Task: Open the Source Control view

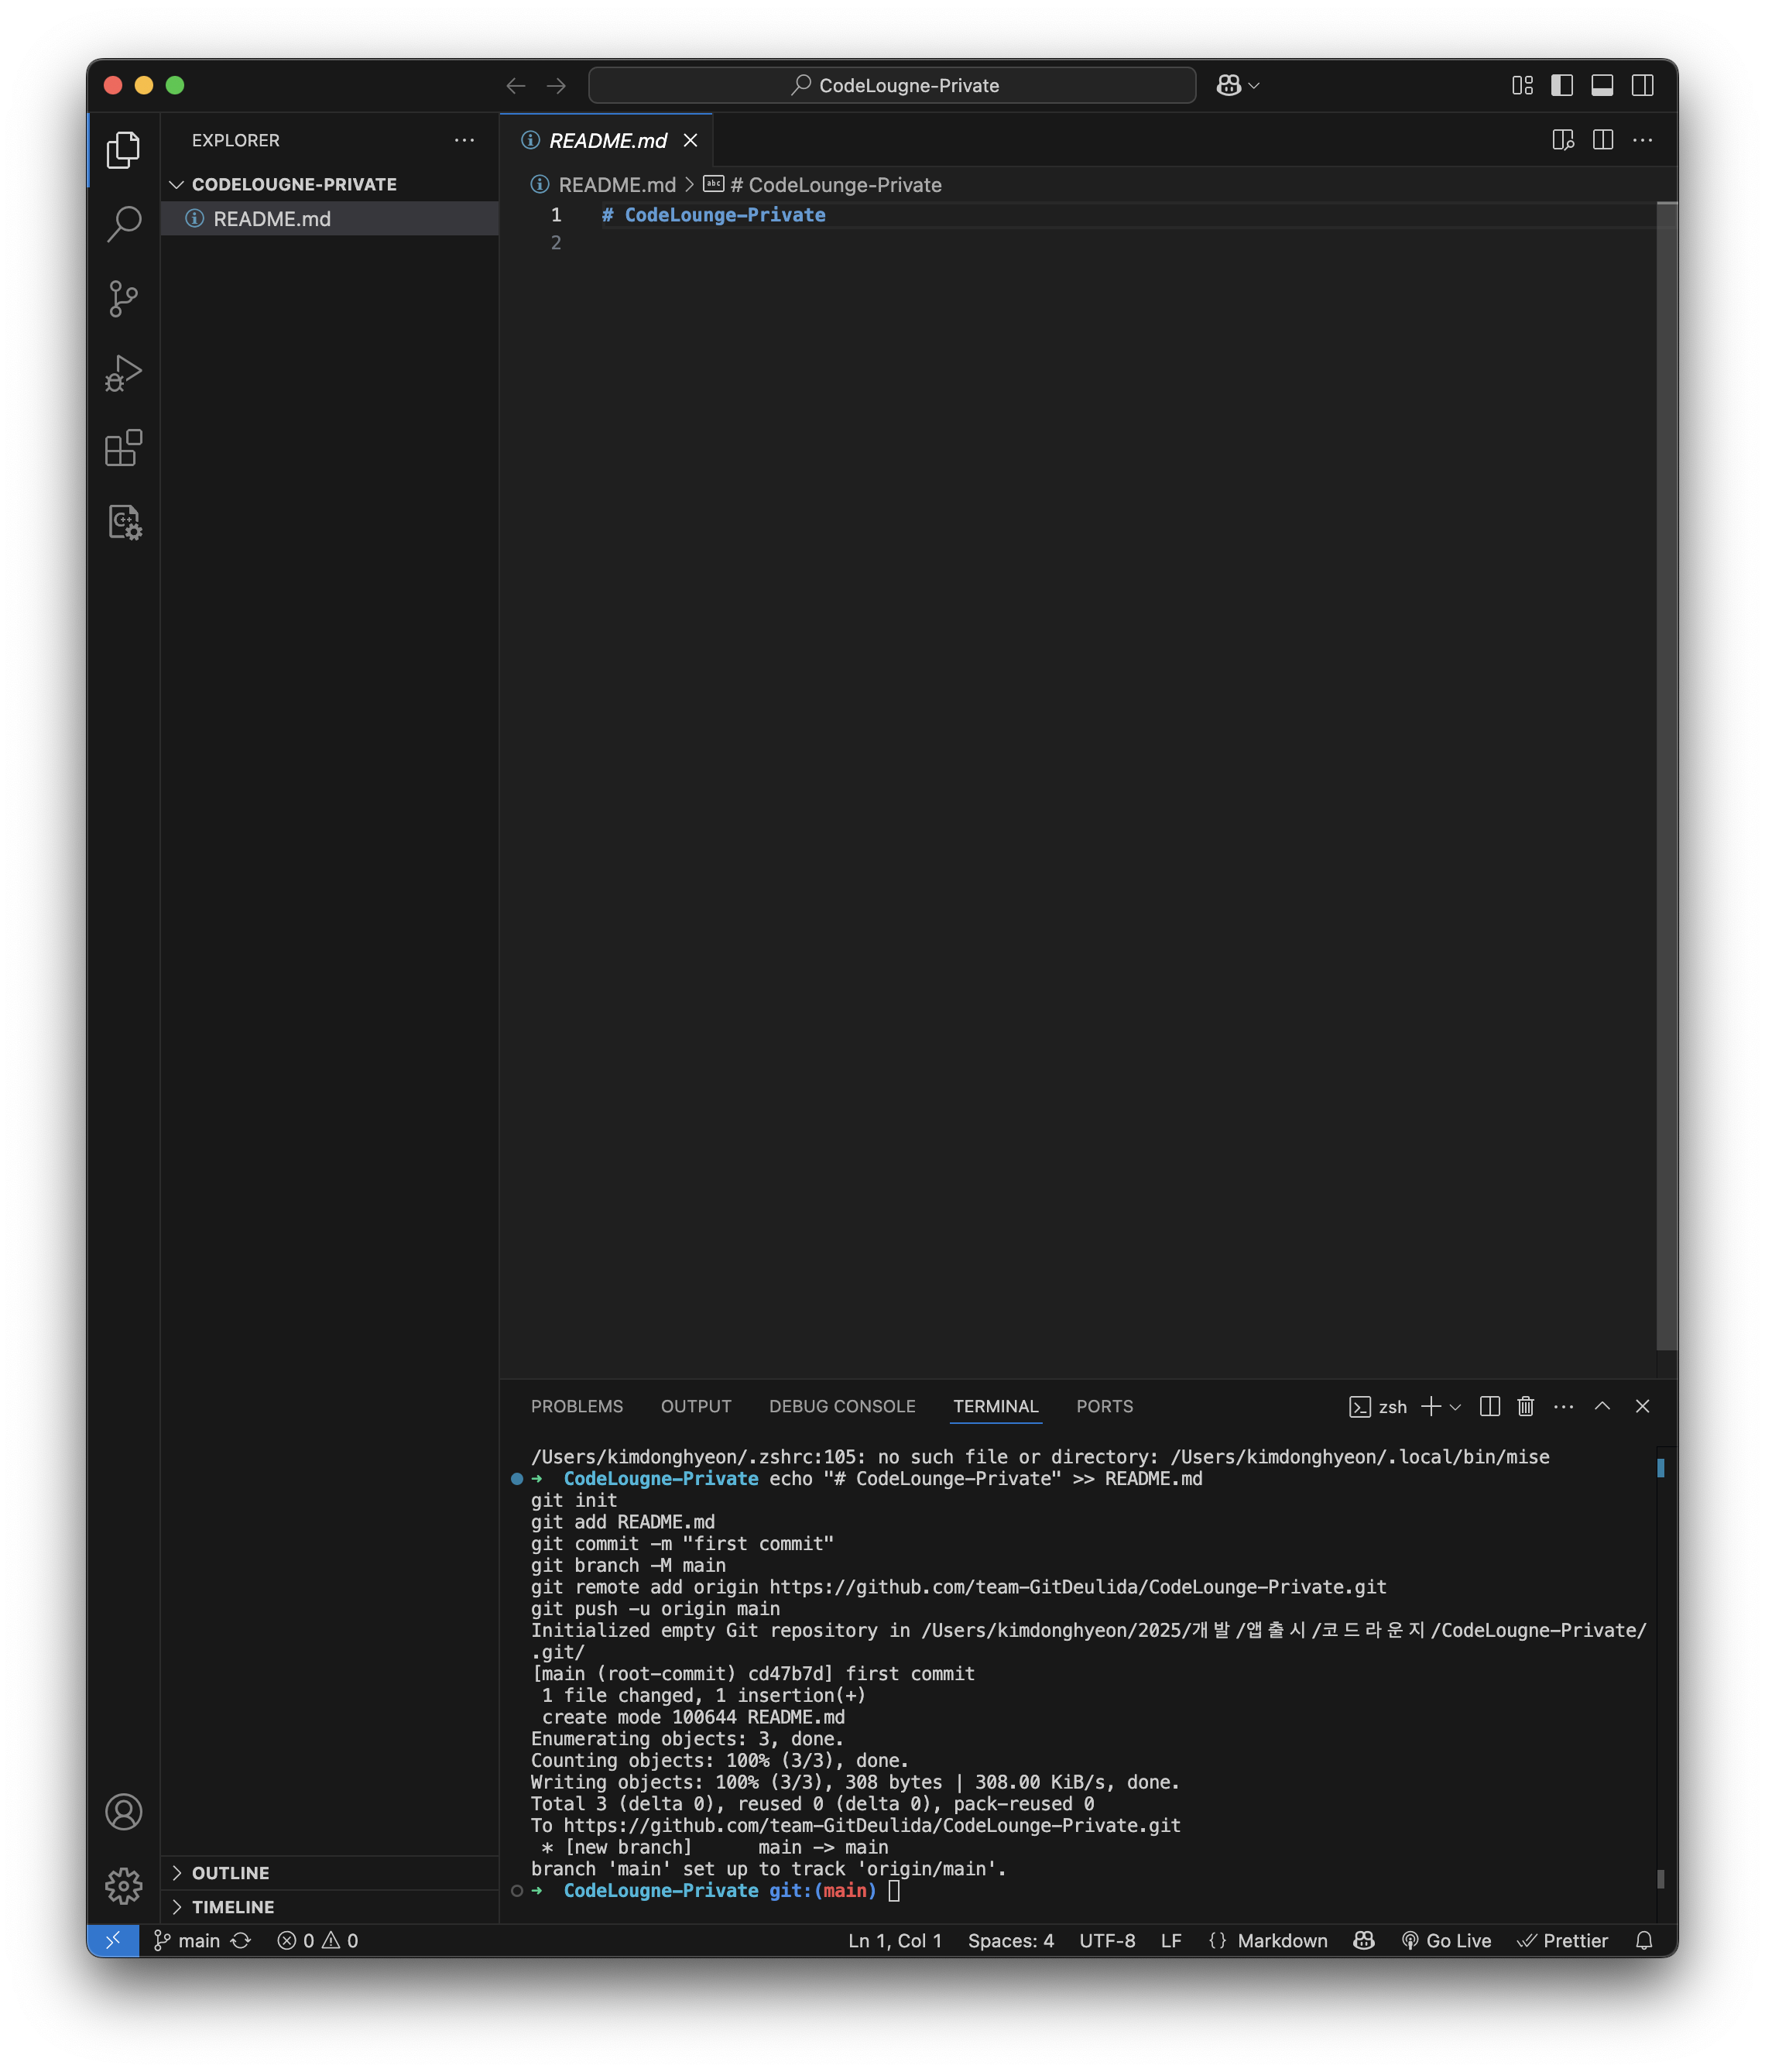Action: tap(123, 298)
